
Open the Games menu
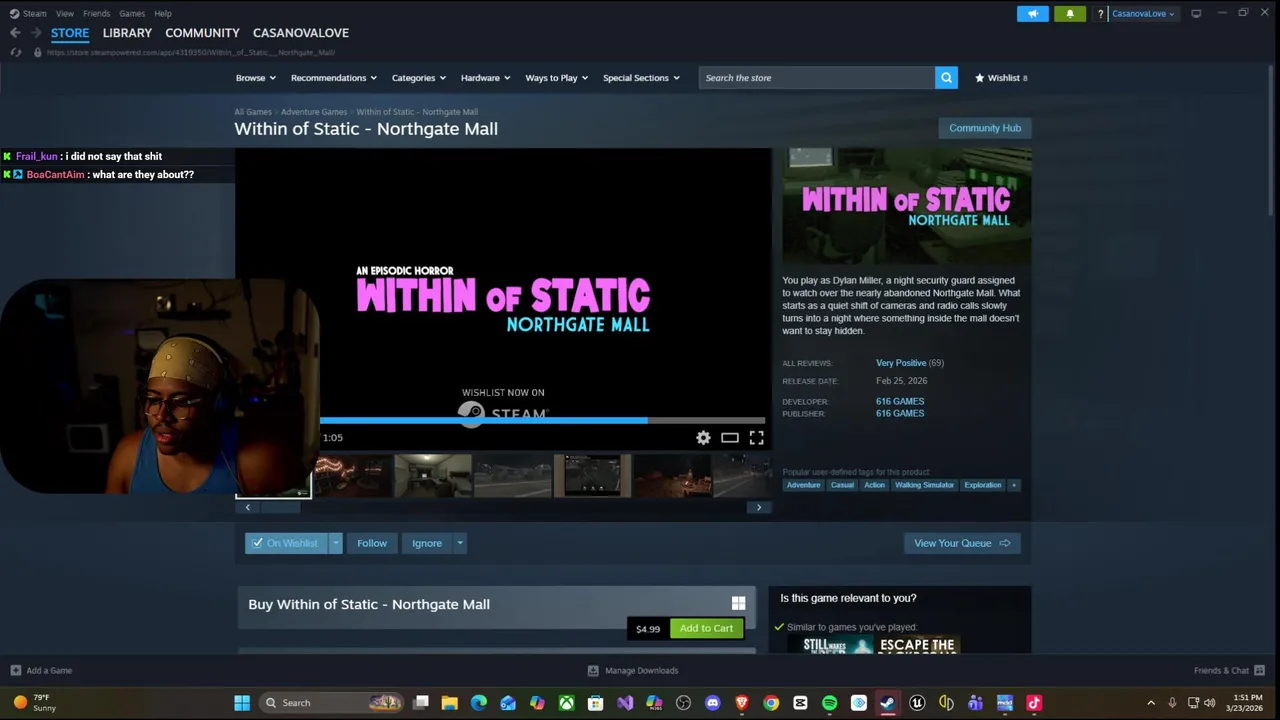132,14
